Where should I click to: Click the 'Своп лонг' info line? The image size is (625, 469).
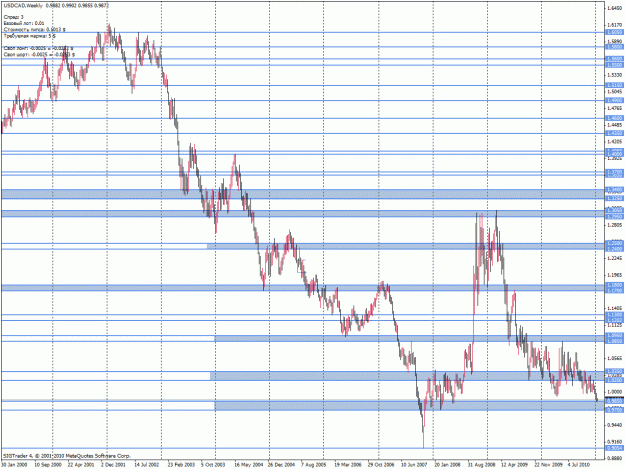pos(39,48)
